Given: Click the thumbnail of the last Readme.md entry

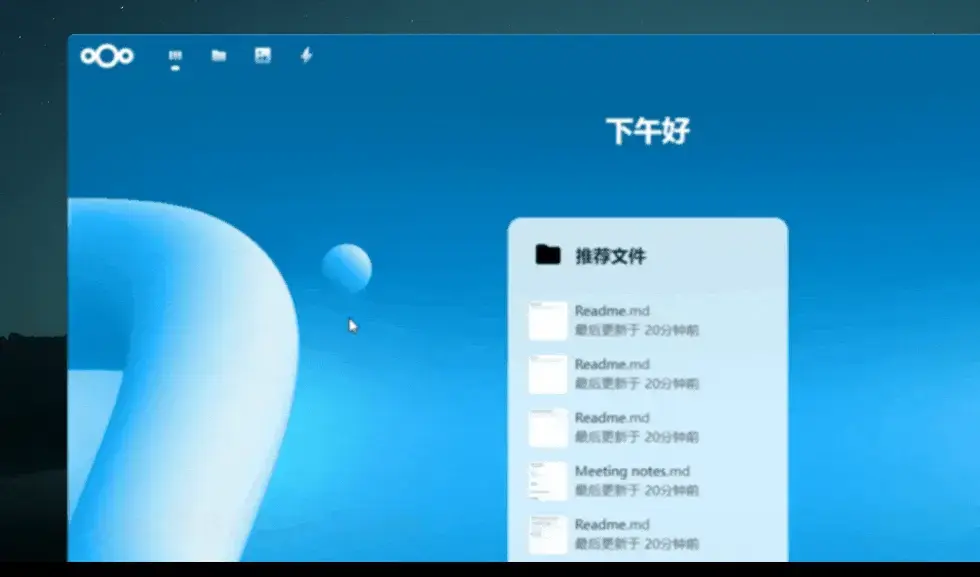Looking at the screenshot, I should (548, 534).
